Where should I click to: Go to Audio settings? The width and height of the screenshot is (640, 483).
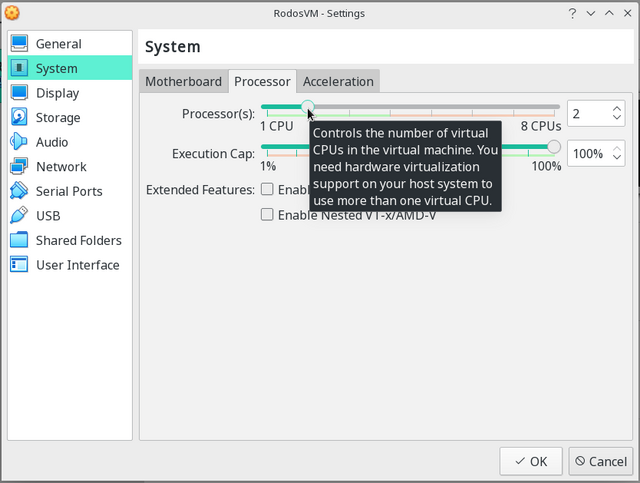tap(52, 142)
